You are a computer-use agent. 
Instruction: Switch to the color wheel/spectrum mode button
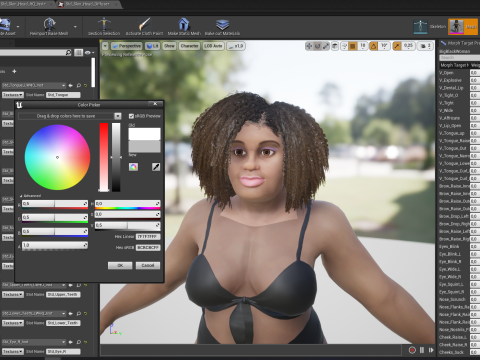tap(133, 167)
